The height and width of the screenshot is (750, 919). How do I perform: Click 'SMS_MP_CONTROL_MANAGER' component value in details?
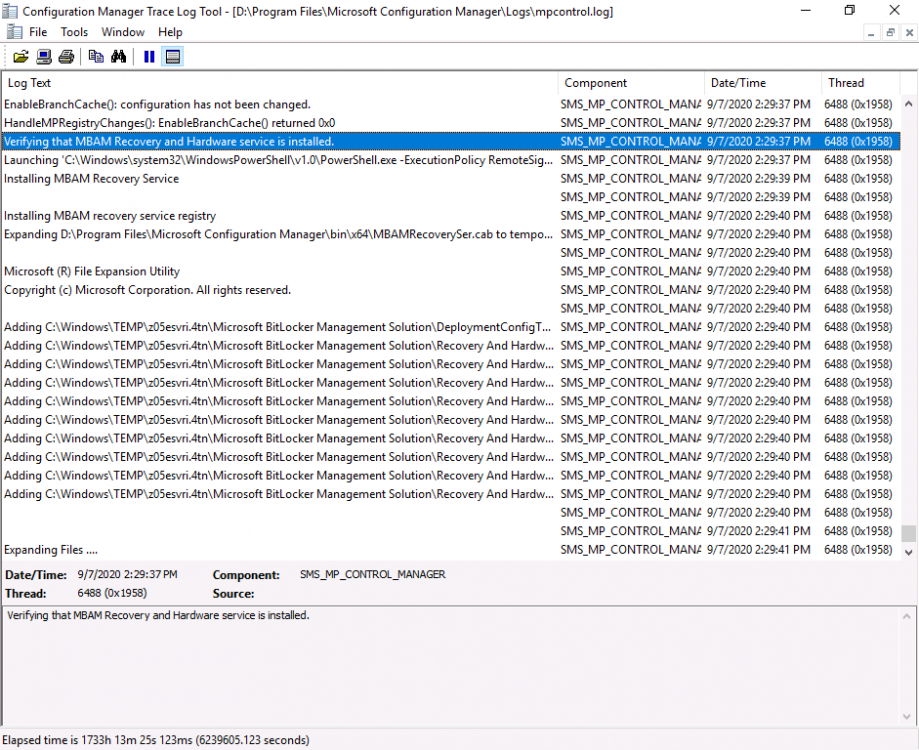[x=373, y=574]
